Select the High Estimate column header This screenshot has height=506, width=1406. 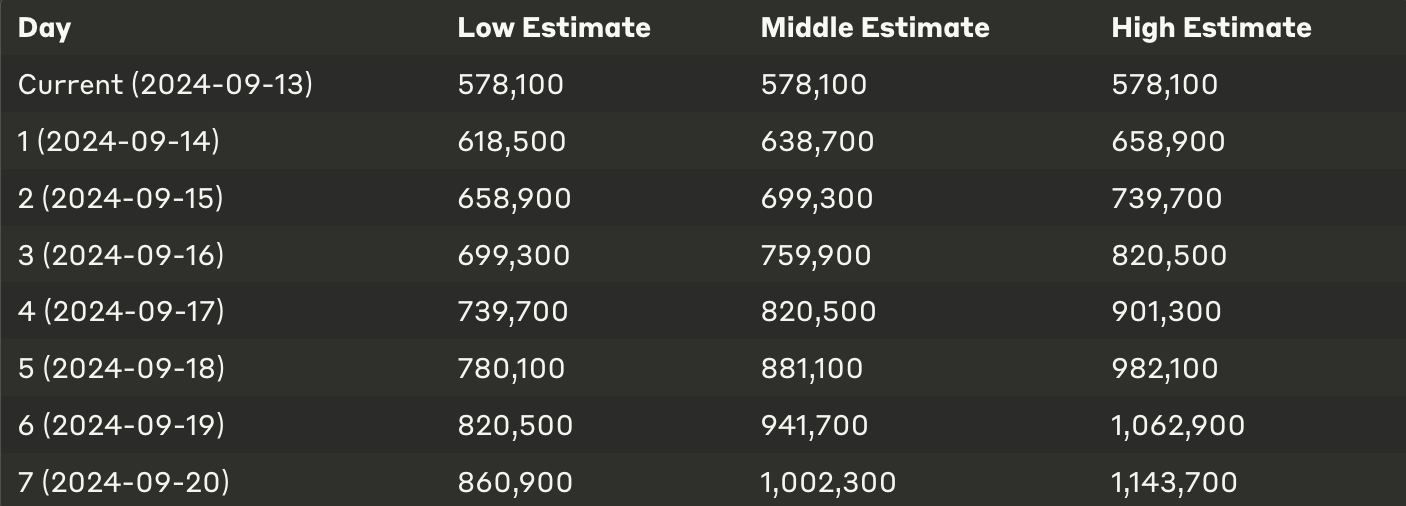(1211, 27)
